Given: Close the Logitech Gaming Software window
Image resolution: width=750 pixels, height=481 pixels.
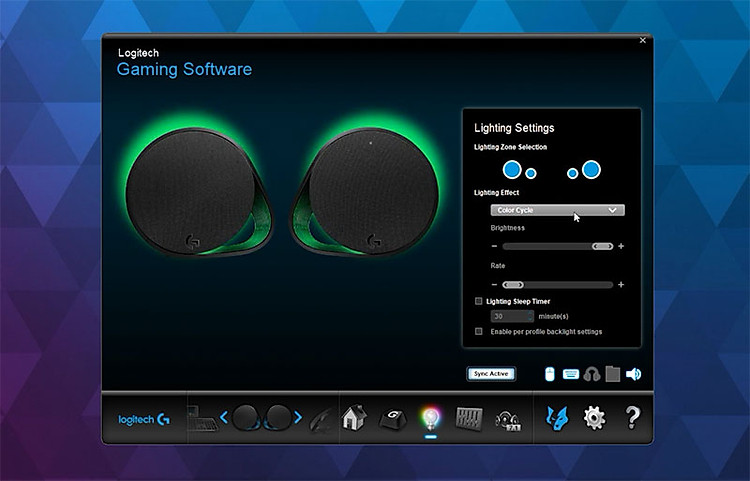Looking at the screenshot, I should point(643,40).
